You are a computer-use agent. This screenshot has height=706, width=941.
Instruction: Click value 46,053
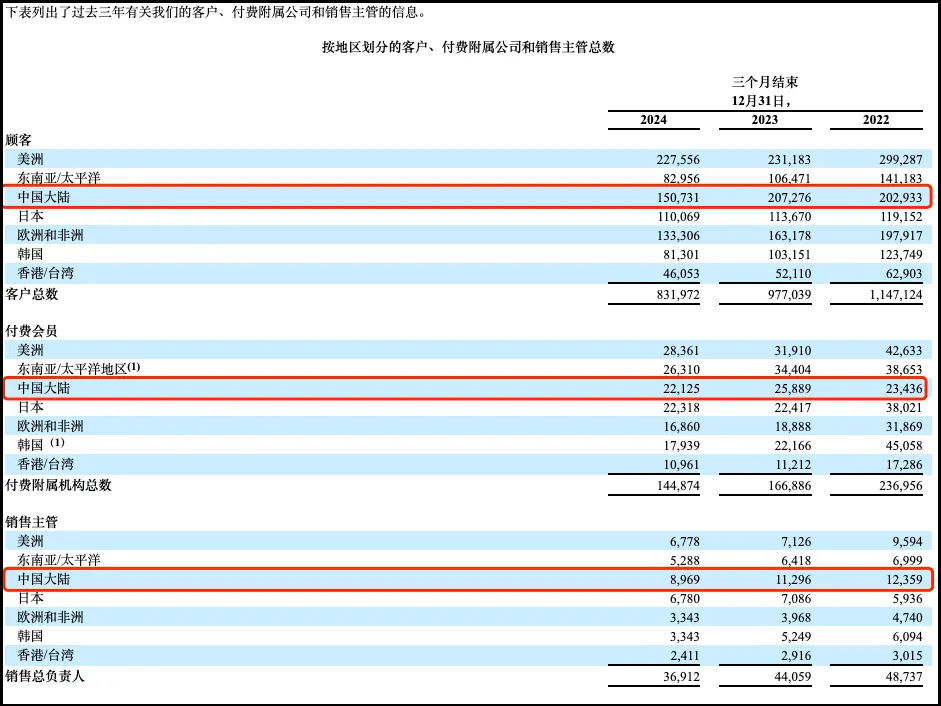click(x=681, y=274)
